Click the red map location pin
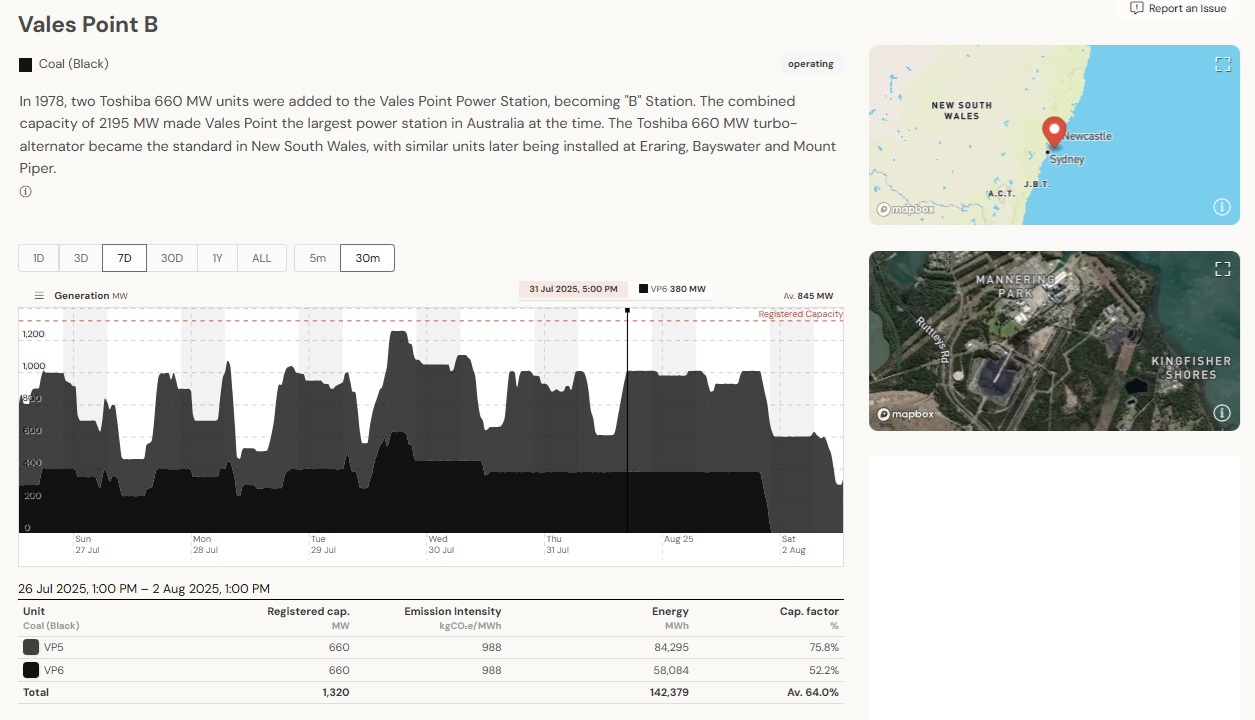The image size is (1255, 720). 1053,132
